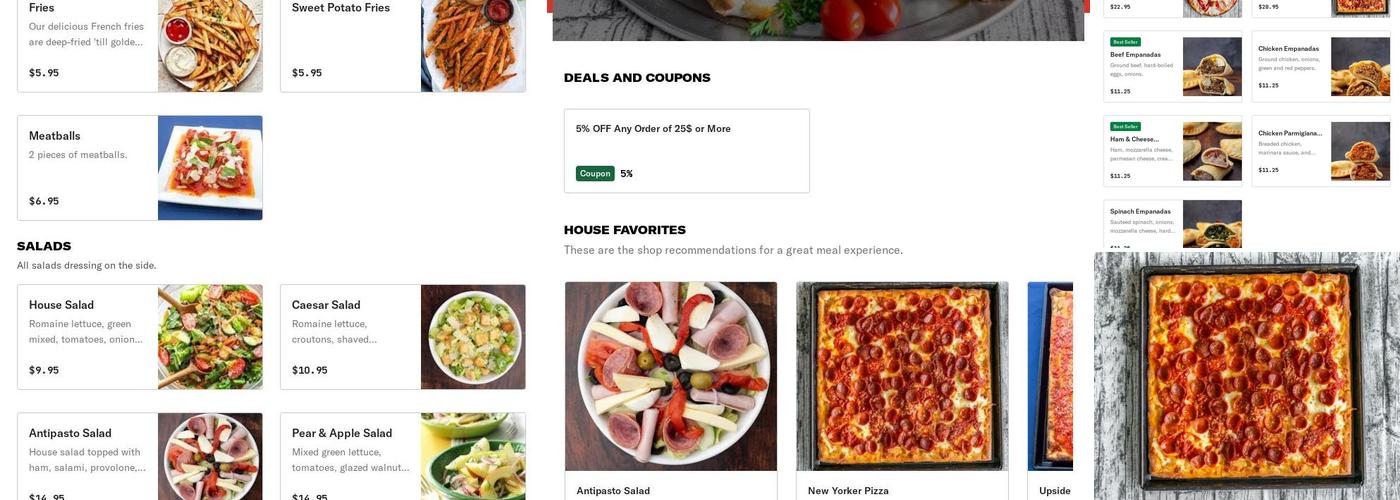Click the HOUSE FAVORITES section heading
Image resolution: width=1400 pixels, height=500 pixels.
tap(625, 230)
